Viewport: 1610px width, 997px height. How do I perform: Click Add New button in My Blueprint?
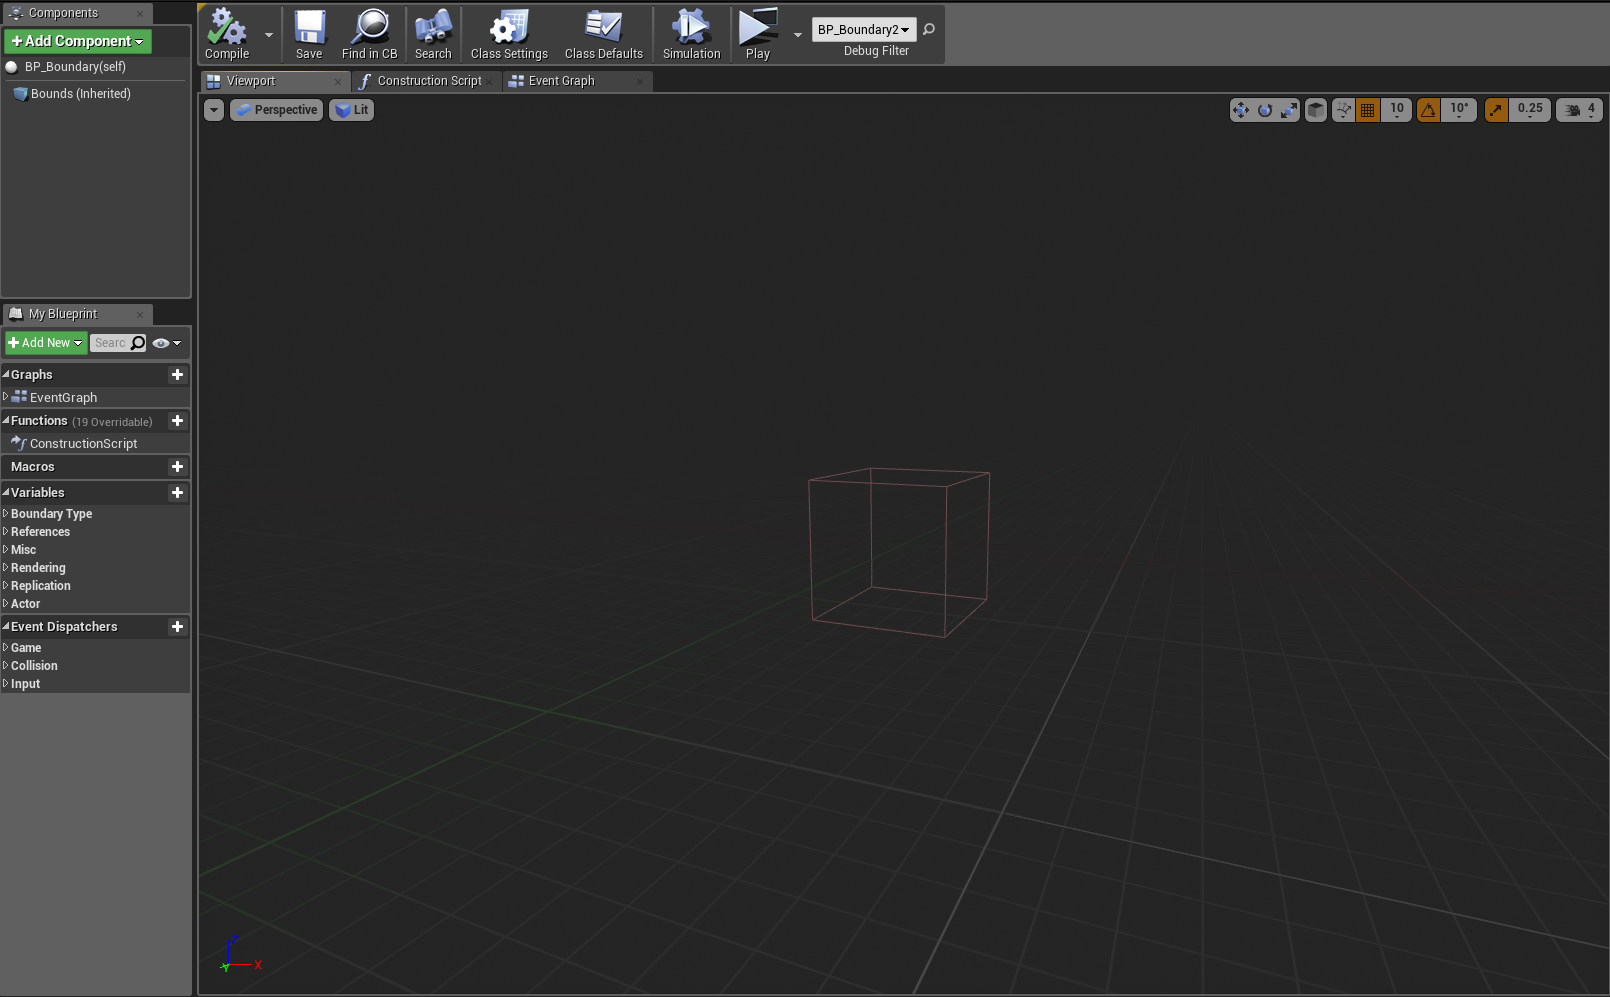click(x=45, y=343)
